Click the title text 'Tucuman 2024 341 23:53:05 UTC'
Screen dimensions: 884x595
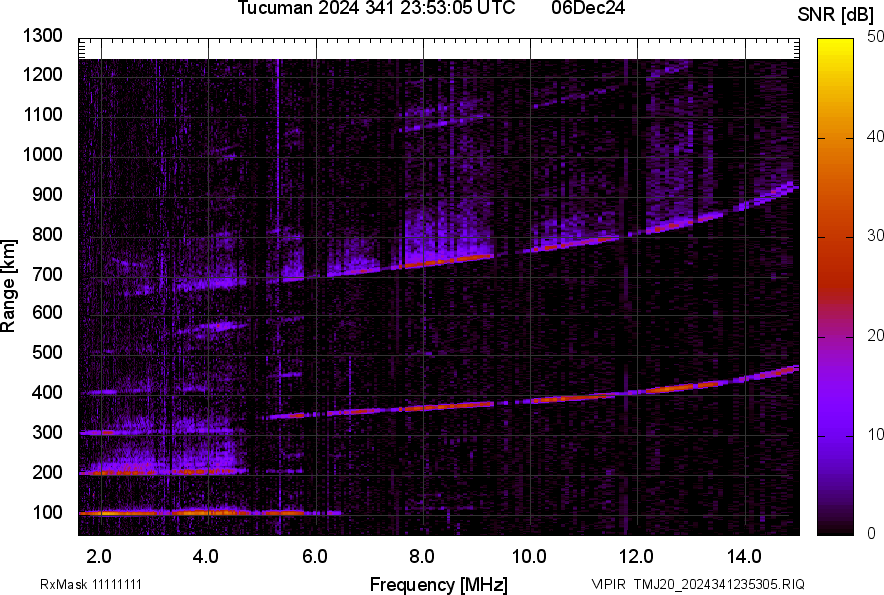(x=376, y=8)
